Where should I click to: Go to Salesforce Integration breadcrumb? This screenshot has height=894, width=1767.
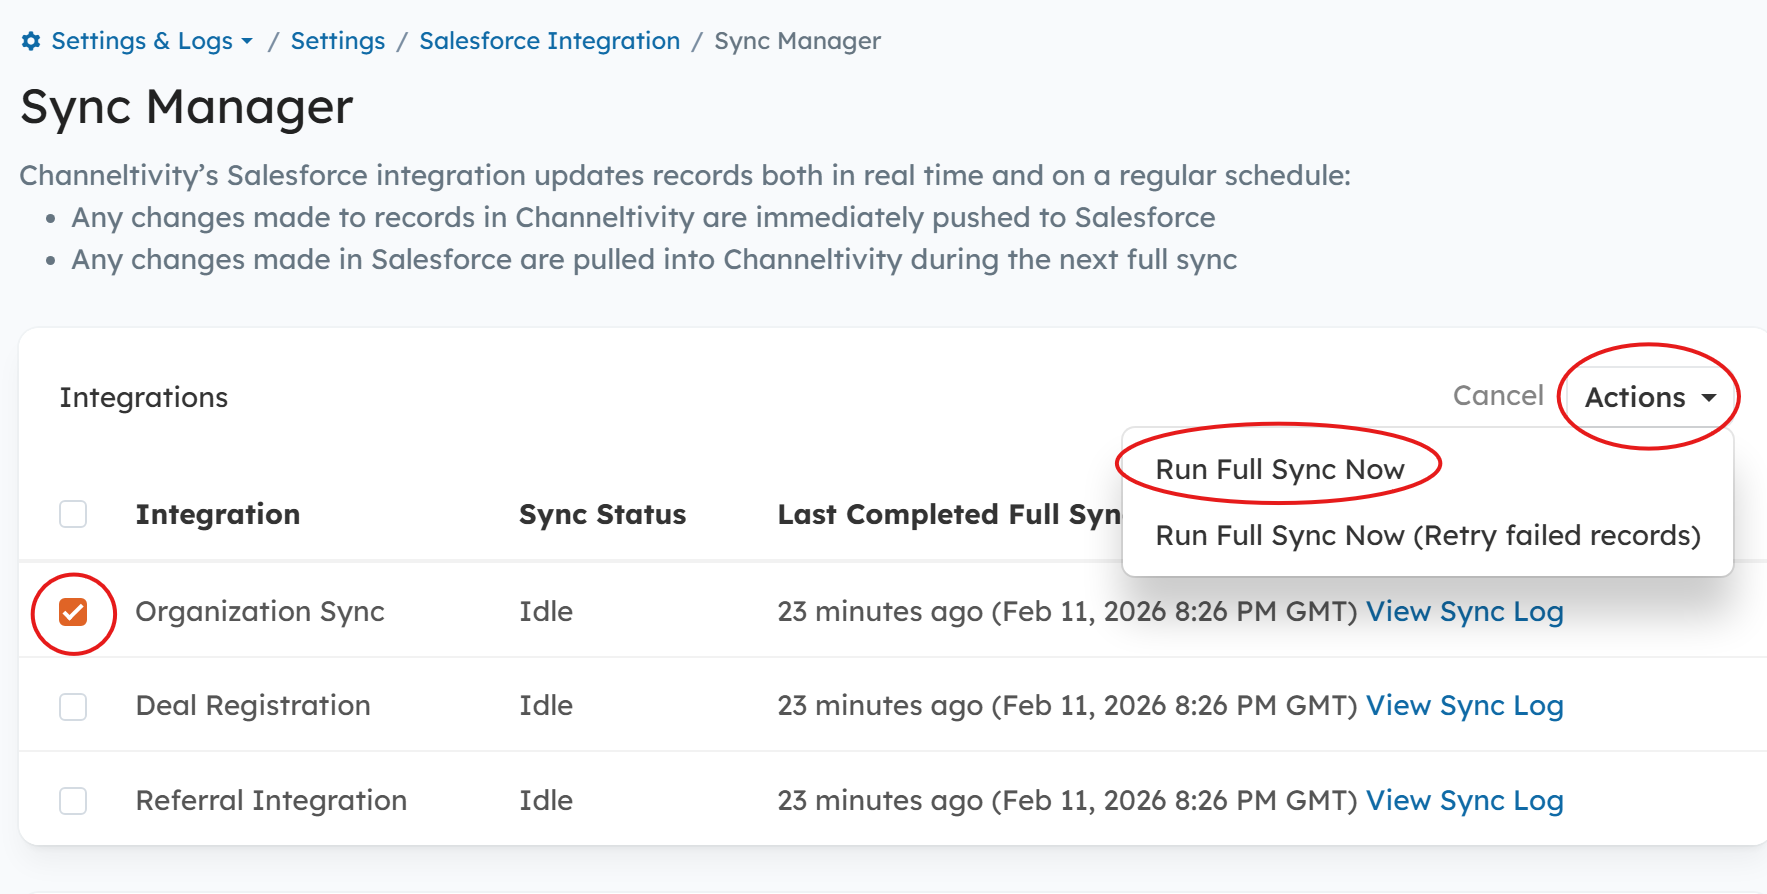[549, 41]
